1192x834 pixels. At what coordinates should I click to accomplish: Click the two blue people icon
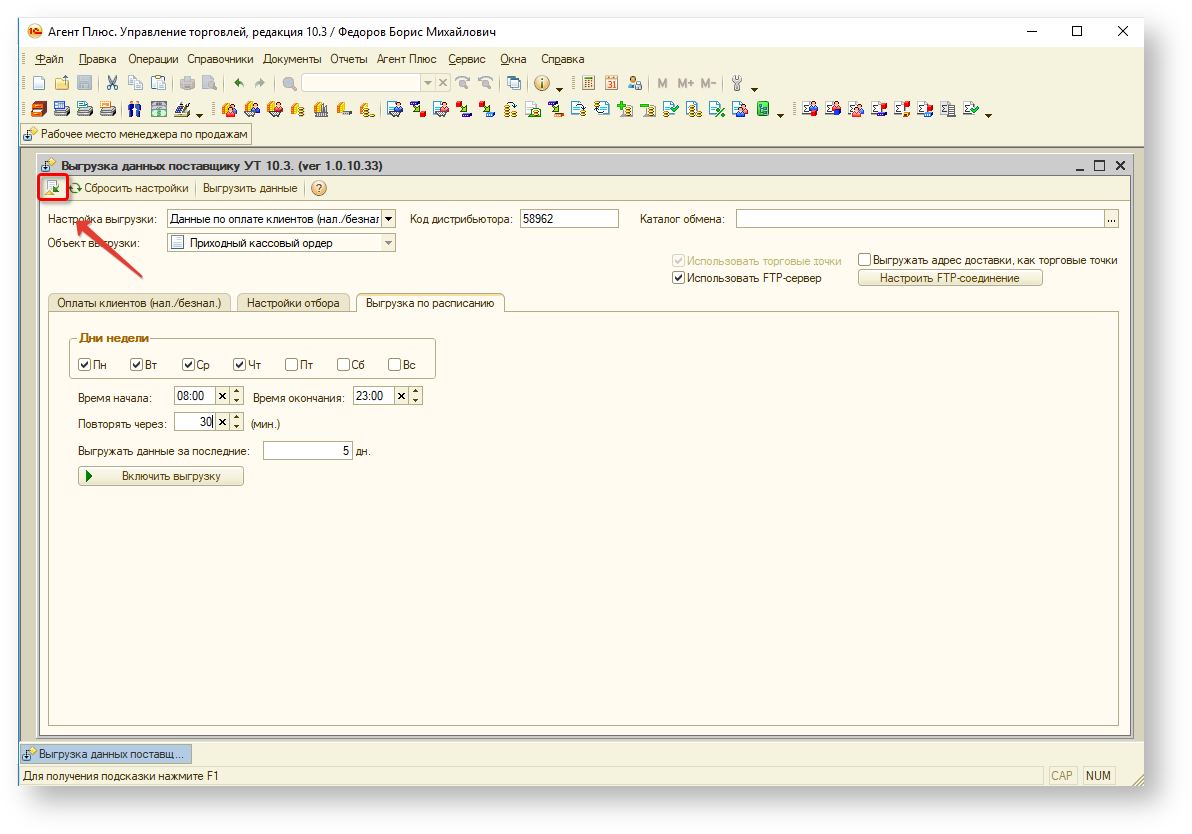click(135, 109)
